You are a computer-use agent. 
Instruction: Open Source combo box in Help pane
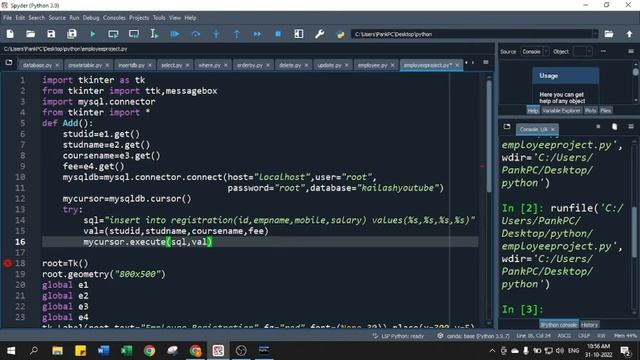click(534, 51)
